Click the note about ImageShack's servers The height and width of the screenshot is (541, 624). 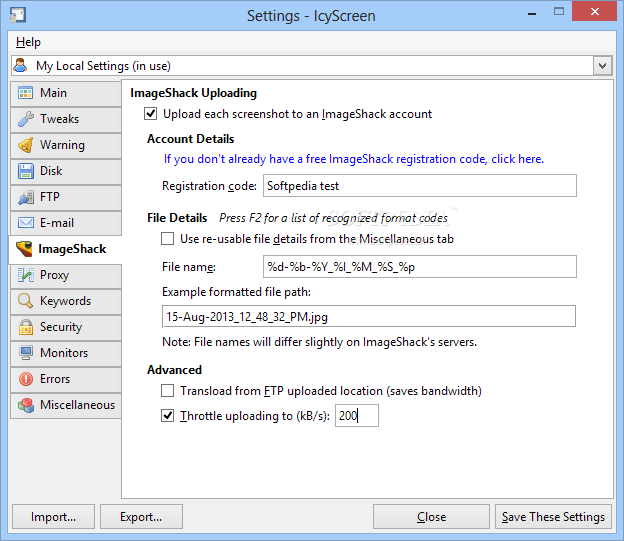tap(320, 342)
